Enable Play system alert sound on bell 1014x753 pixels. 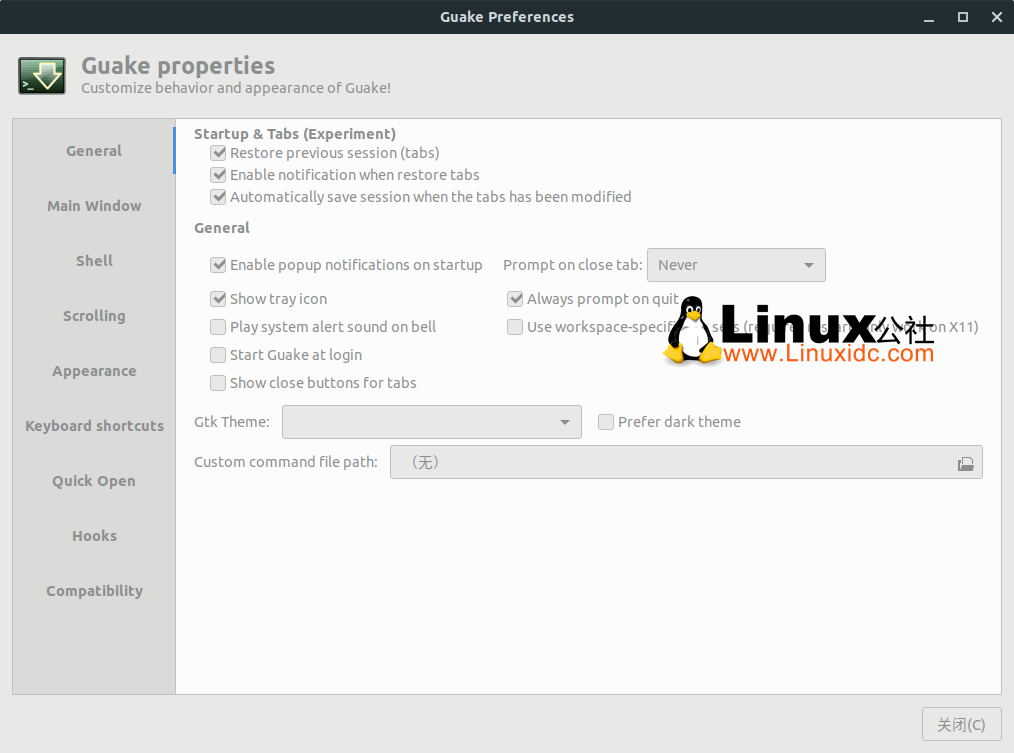tap(219, 327)
